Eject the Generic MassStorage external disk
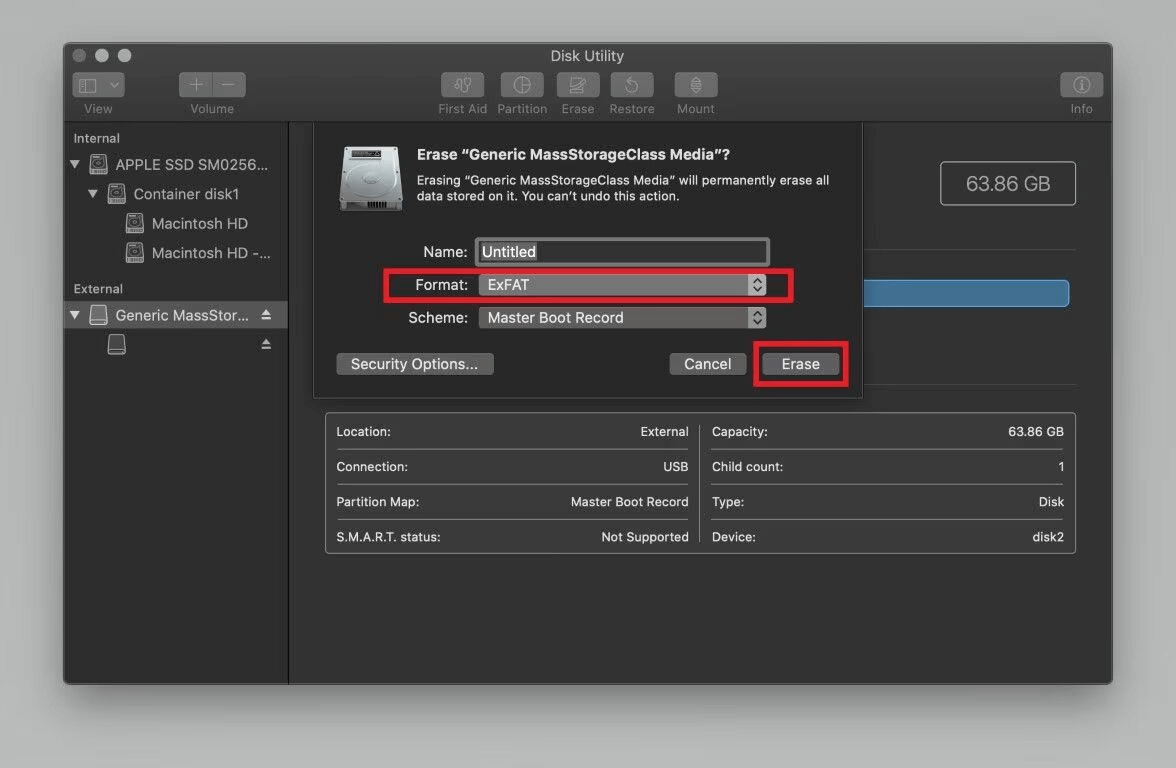1176x768 pixels. tap(266, 313)
